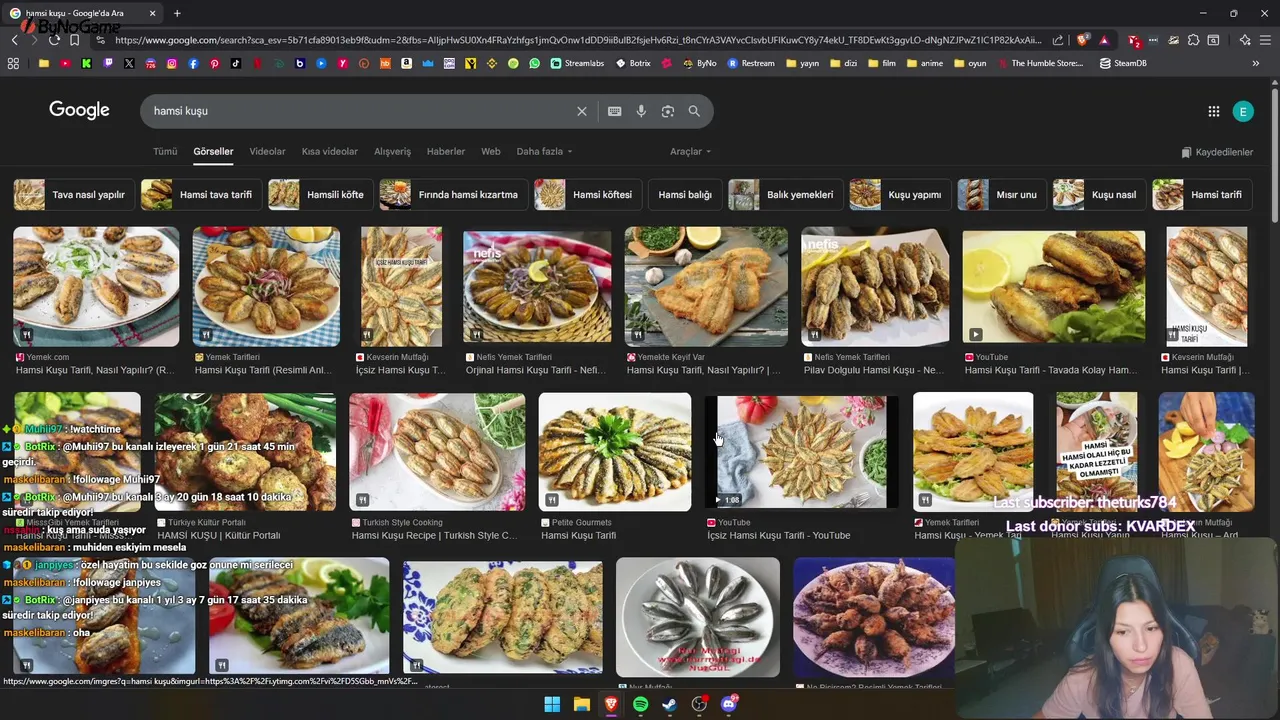Open the Google apps grid icon
1280x720 pixels.
click(1213, 111)
